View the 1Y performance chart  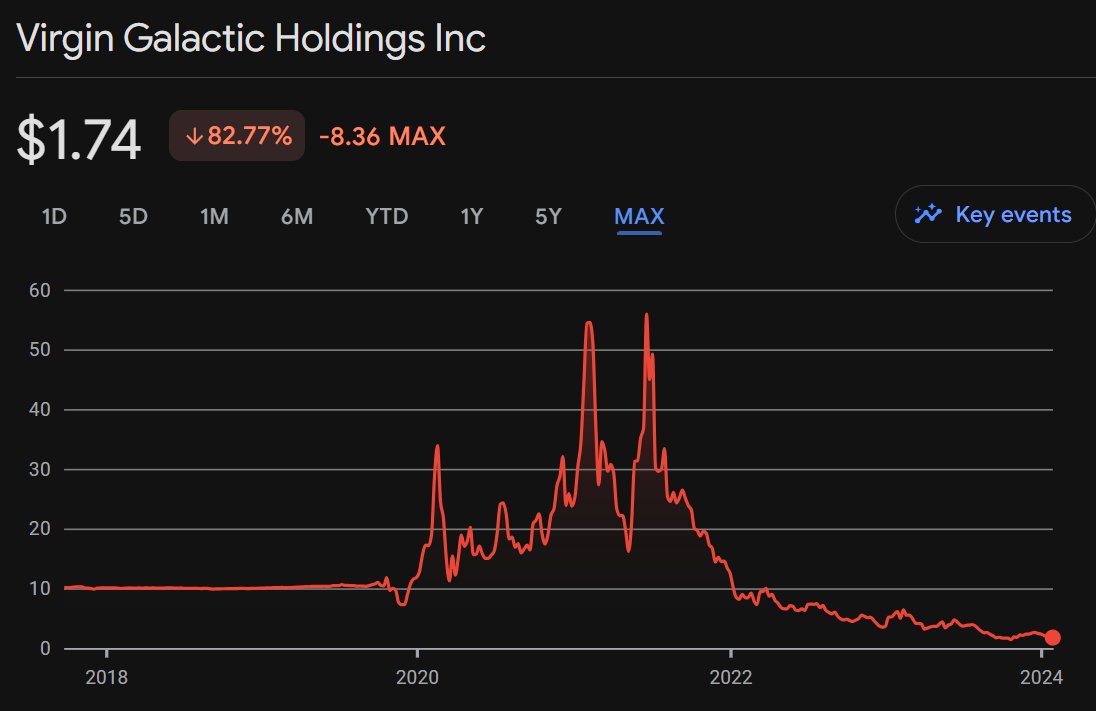(x=470, y=215)
